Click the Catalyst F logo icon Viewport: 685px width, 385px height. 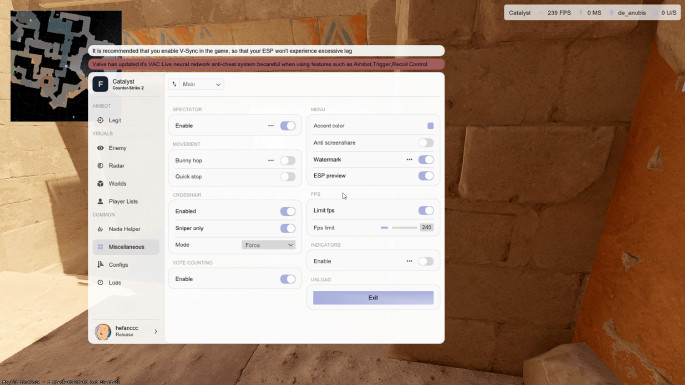[x=100, y=84]
